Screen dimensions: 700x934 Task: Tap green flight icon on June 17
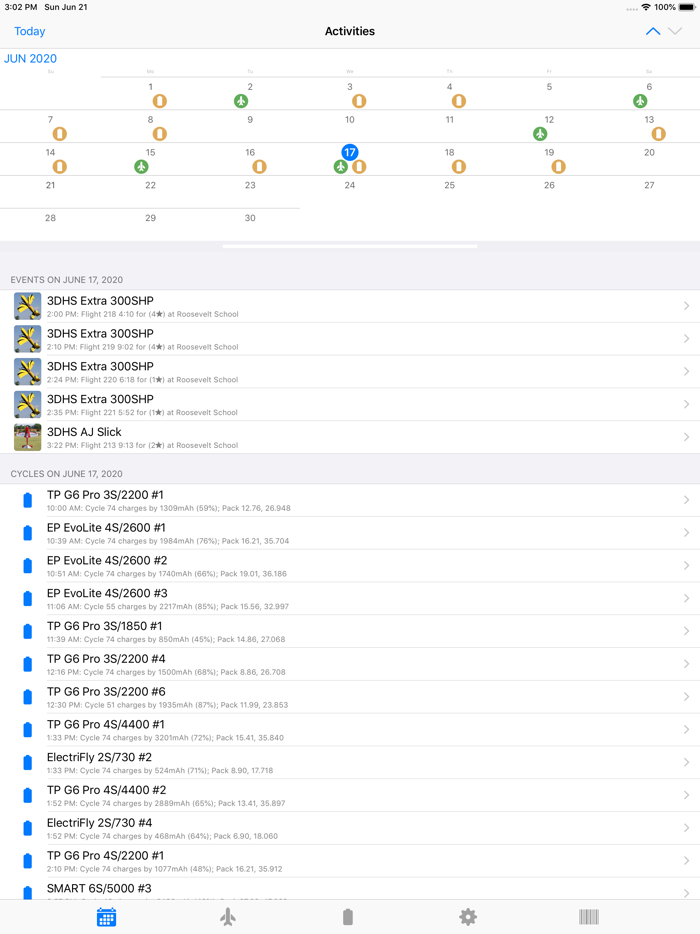[340, 167]
